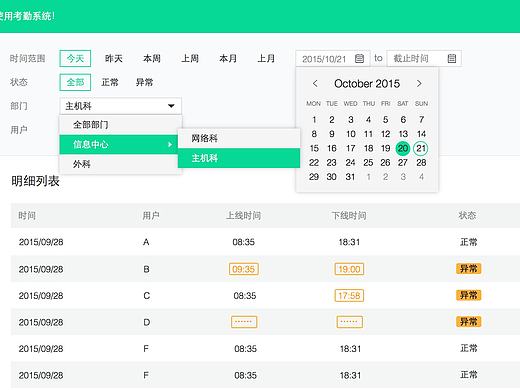Click the missing logout time for user D
The height and width of the screenshot is (390, 520).
coord(350,322)
